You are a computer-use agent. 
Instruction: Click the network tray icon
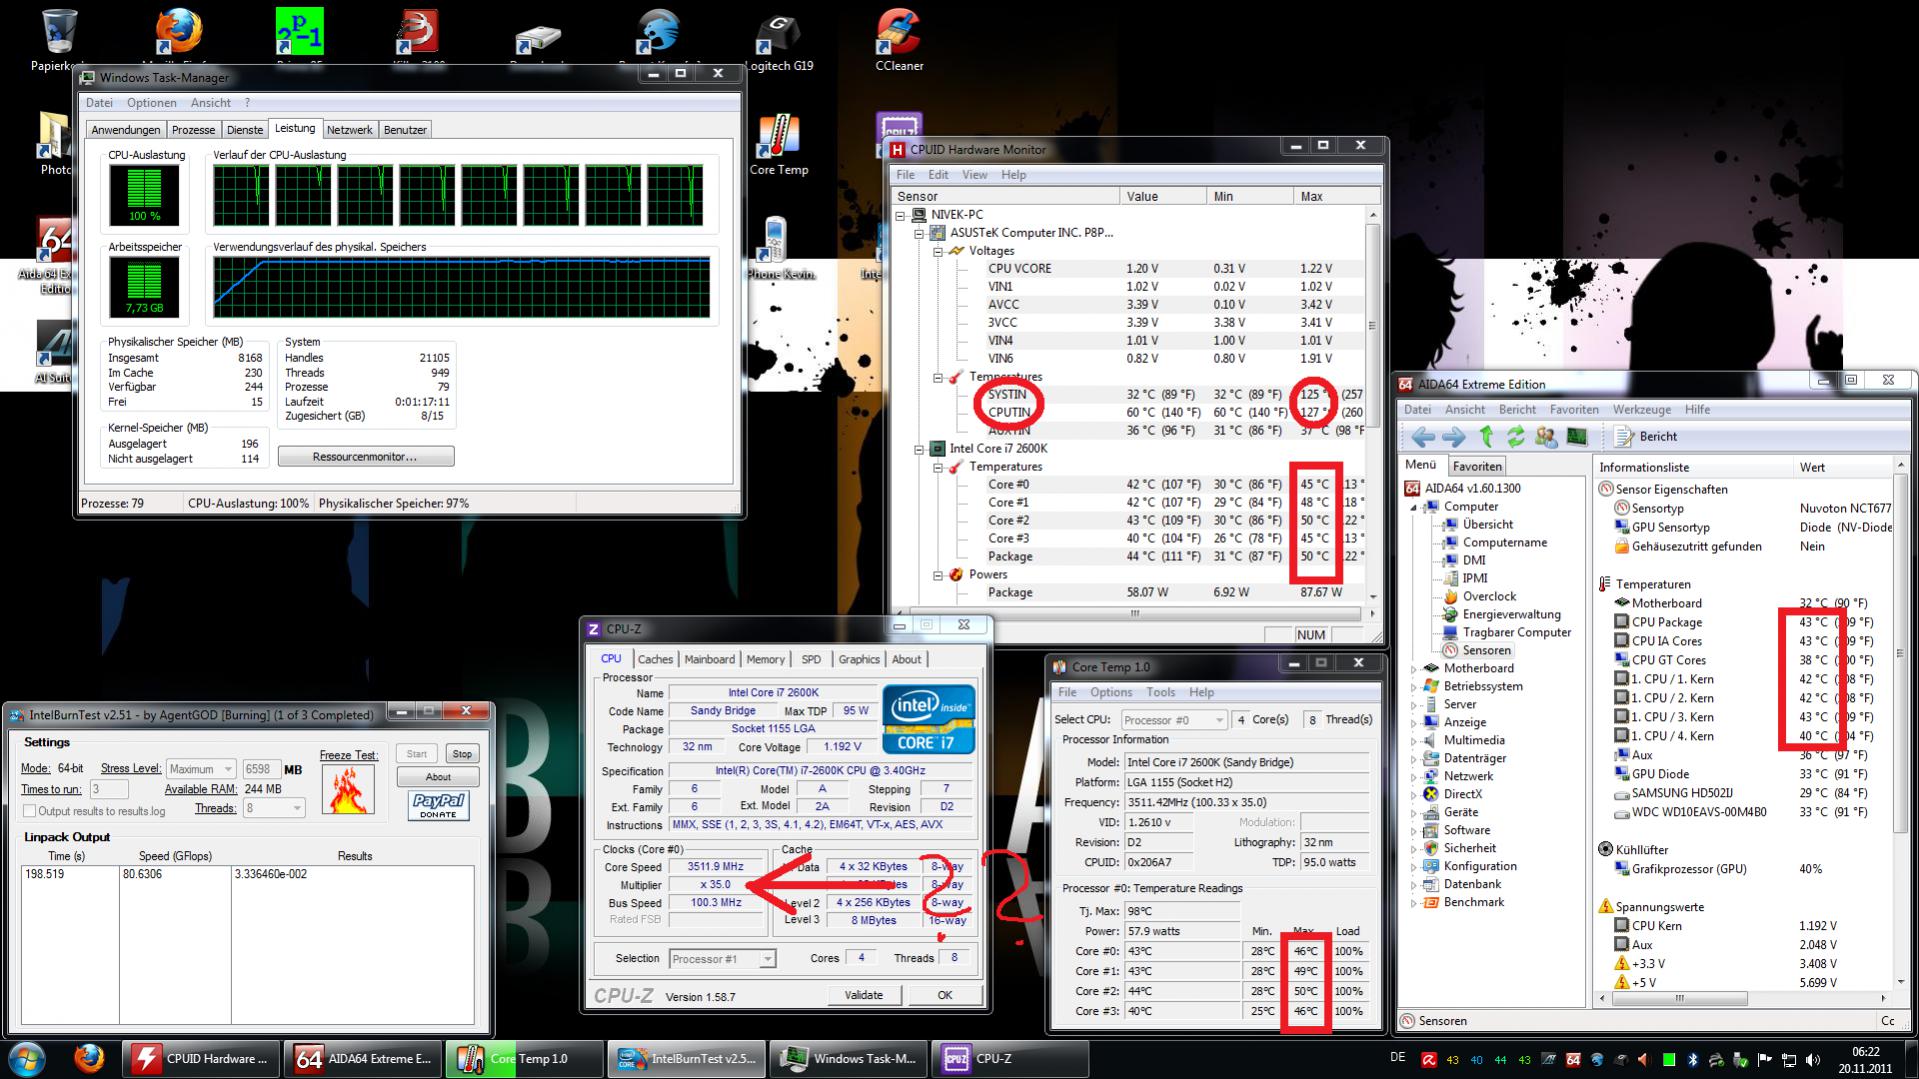coord(1789,1060)
